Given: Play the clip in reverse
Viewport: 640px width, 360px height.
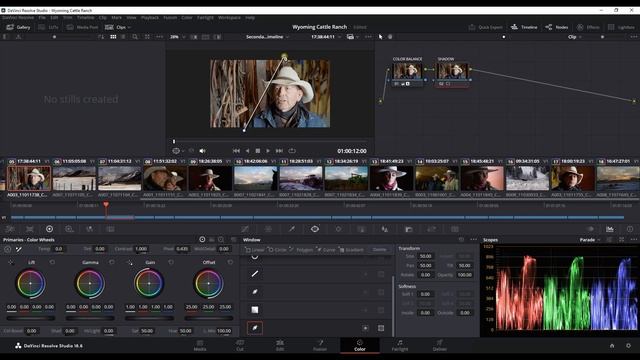Looking at the screenshot, I should click(x=247, y=151).
